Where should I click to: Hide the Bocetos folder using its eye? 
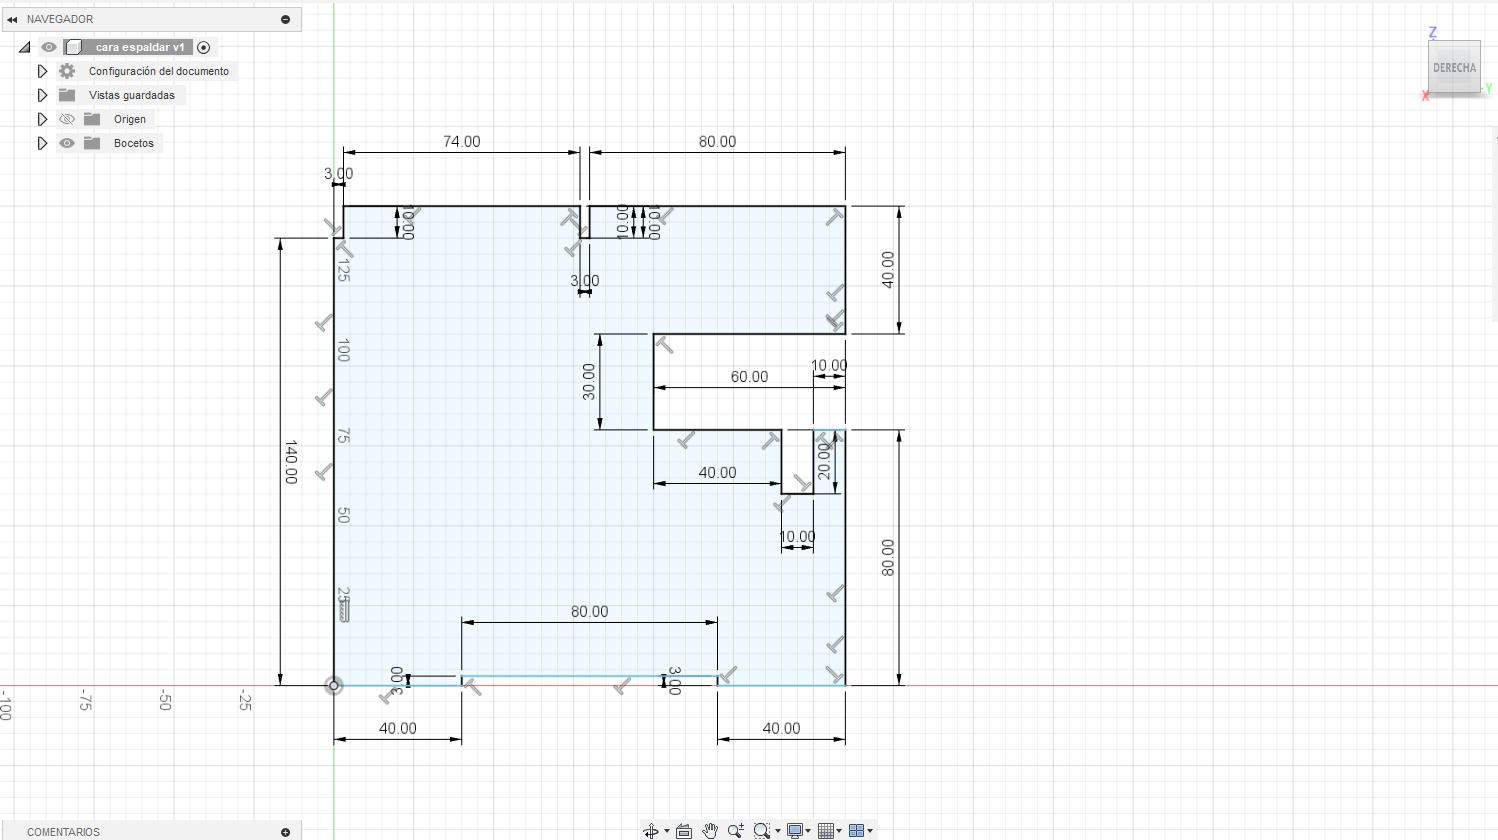[67, 143]
